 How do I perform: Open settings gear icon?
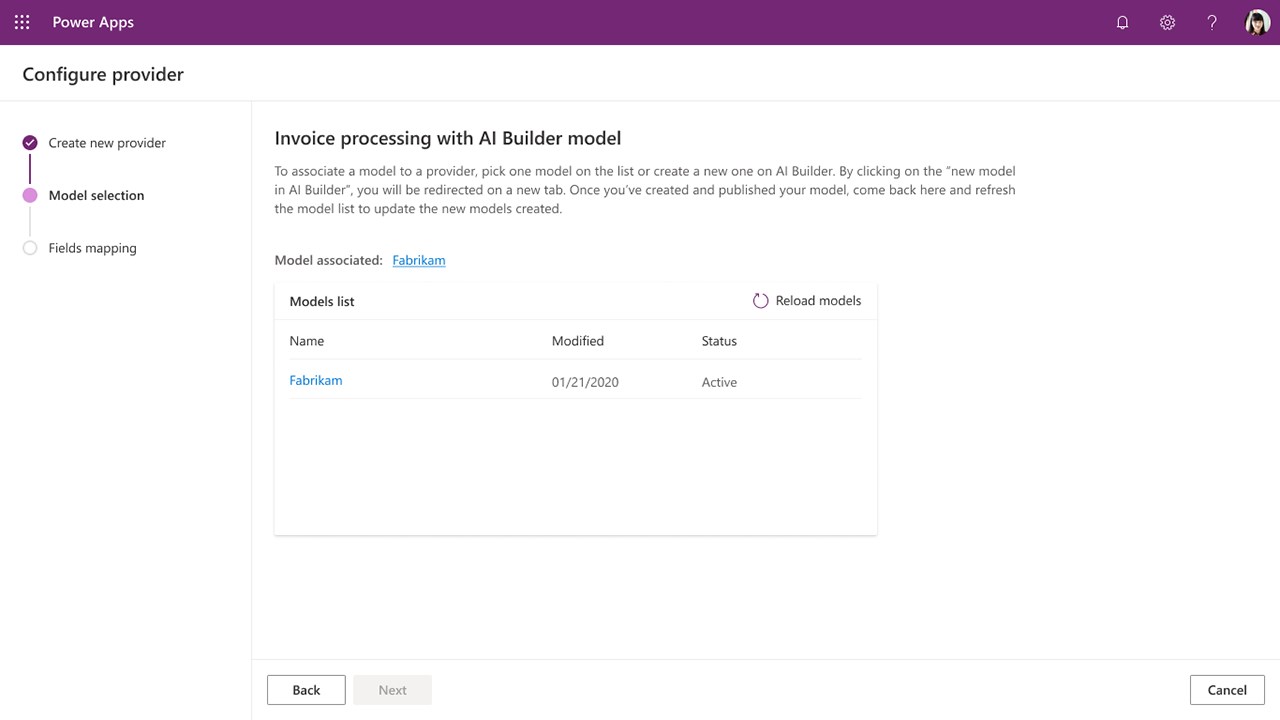tap(1167, 22)
